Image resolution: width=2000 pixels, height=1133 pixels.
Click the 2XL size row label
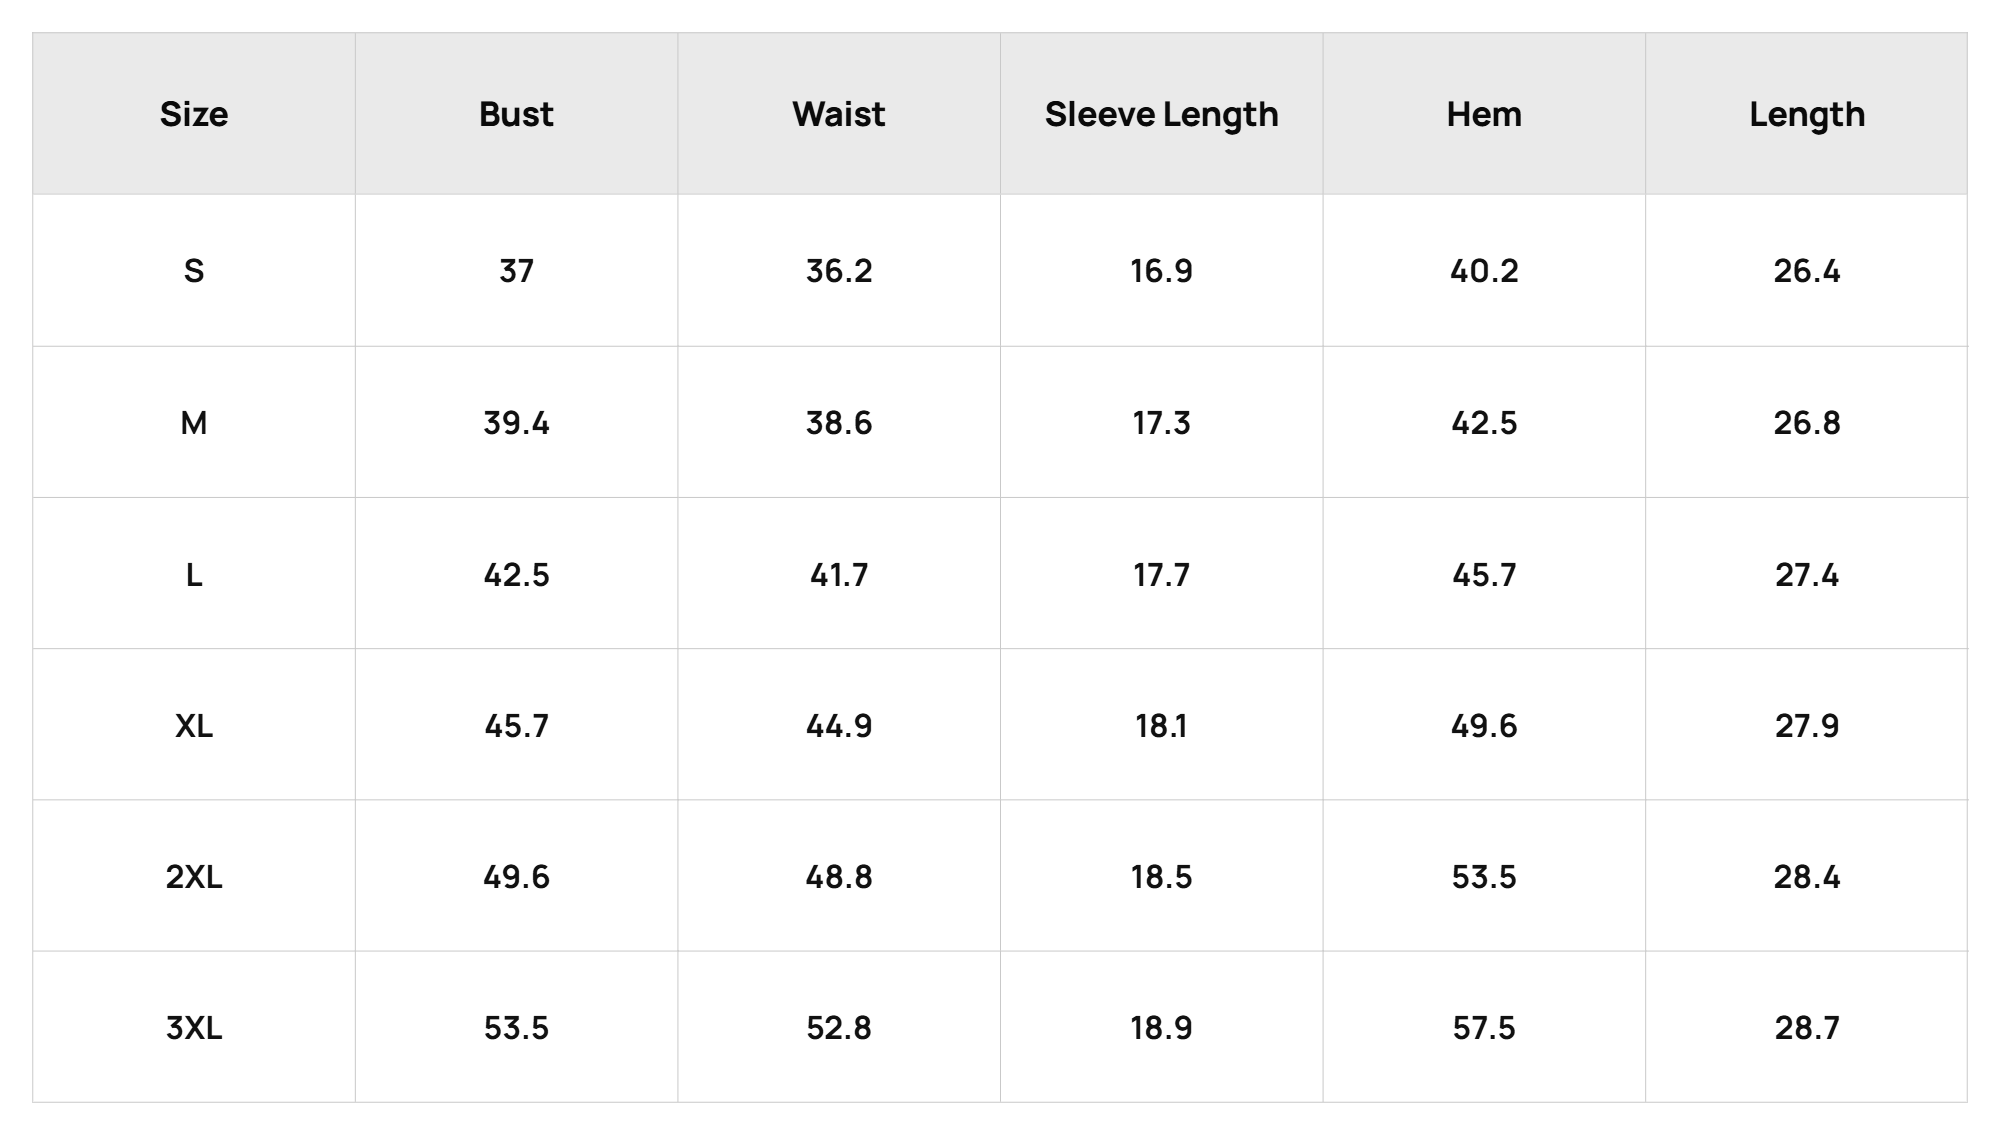194,877
